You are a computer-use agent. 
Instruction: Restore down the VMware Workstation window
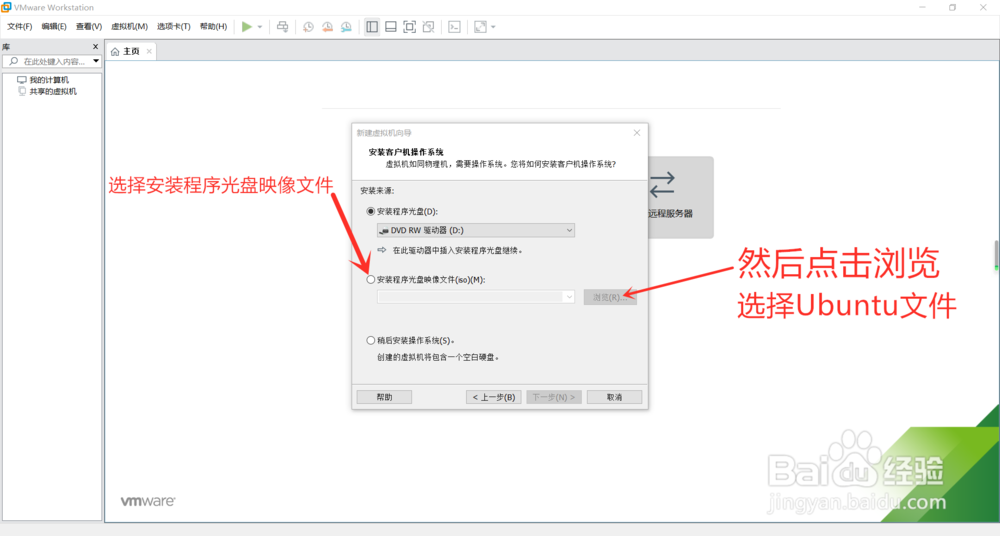tap(952, 7)
